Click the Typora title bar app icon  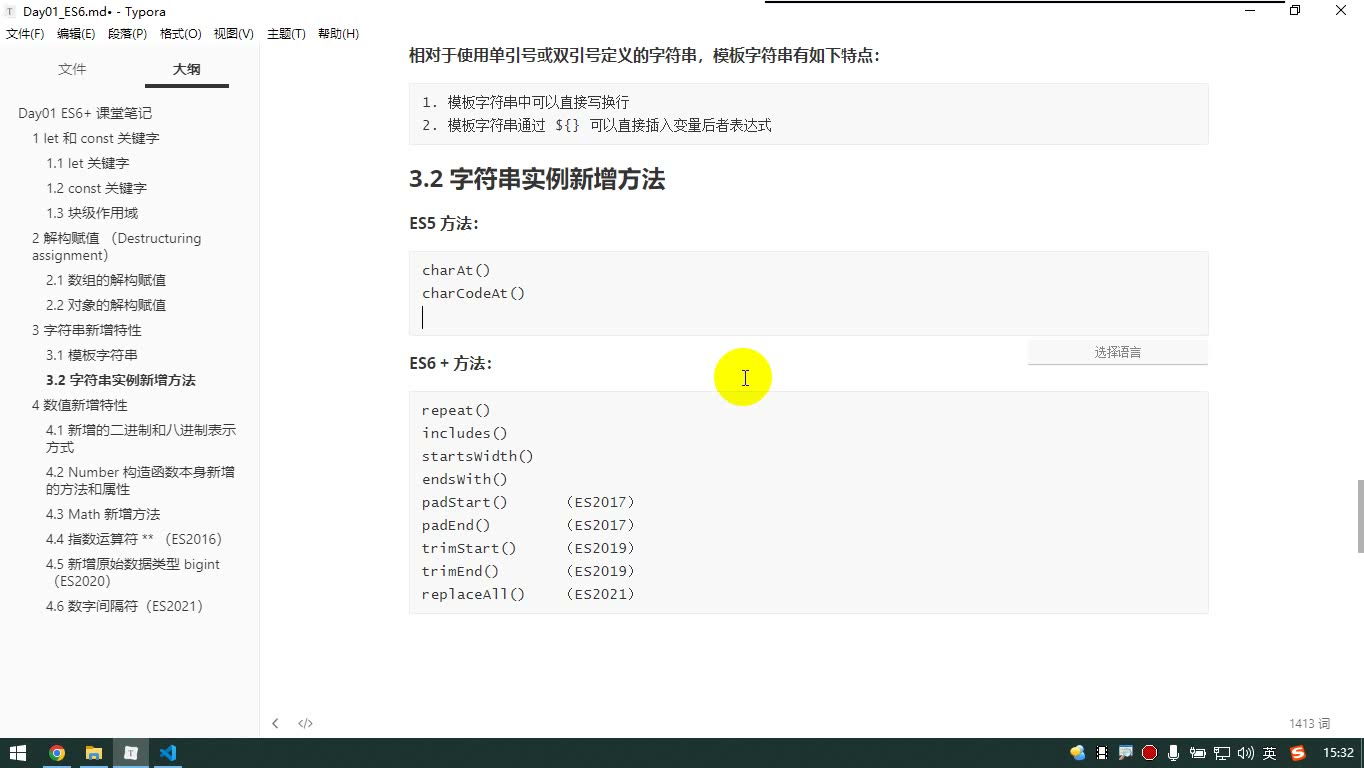(x=10, y=11)
